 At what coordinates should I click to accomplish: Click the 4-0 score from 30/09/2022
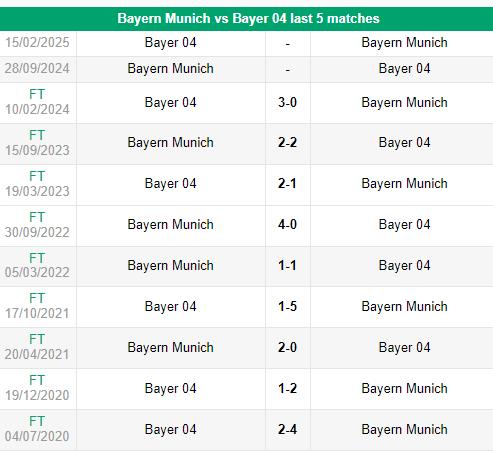pos(287,225)
